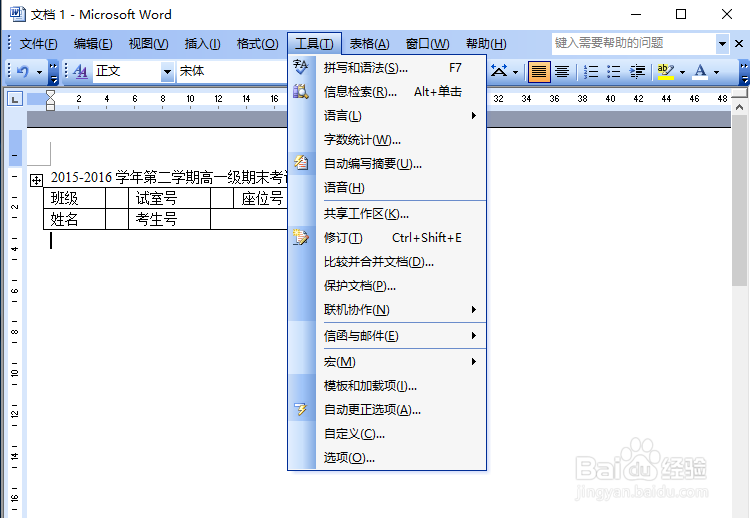750x518 pixels.
Task: Expand the 信函与邮件(E) submenu
Action: [387, 336]
